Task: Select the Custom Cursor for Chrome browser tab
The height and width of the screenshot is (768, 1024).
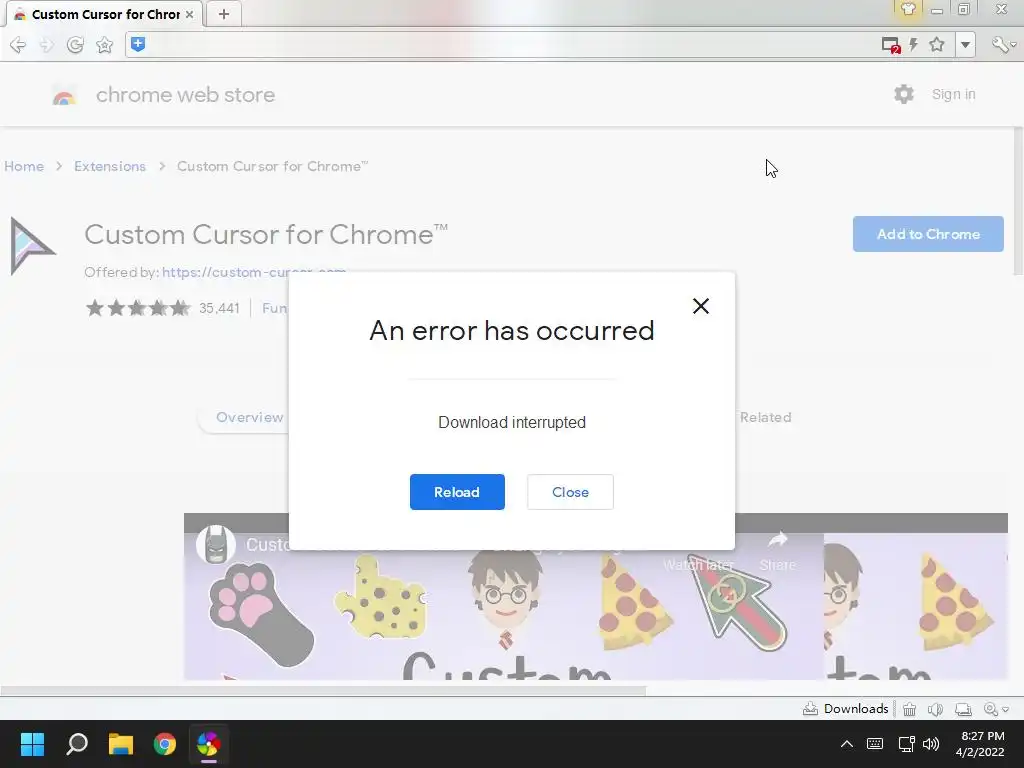Action: point(104,14)
